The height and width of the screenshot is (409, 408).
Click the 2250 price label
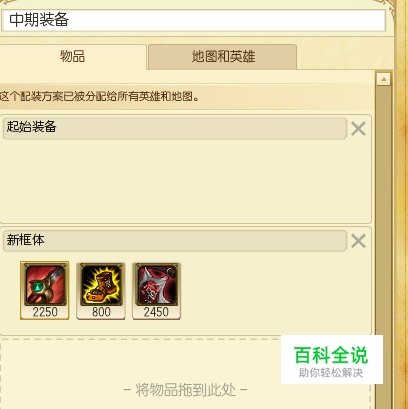(45, 312)
